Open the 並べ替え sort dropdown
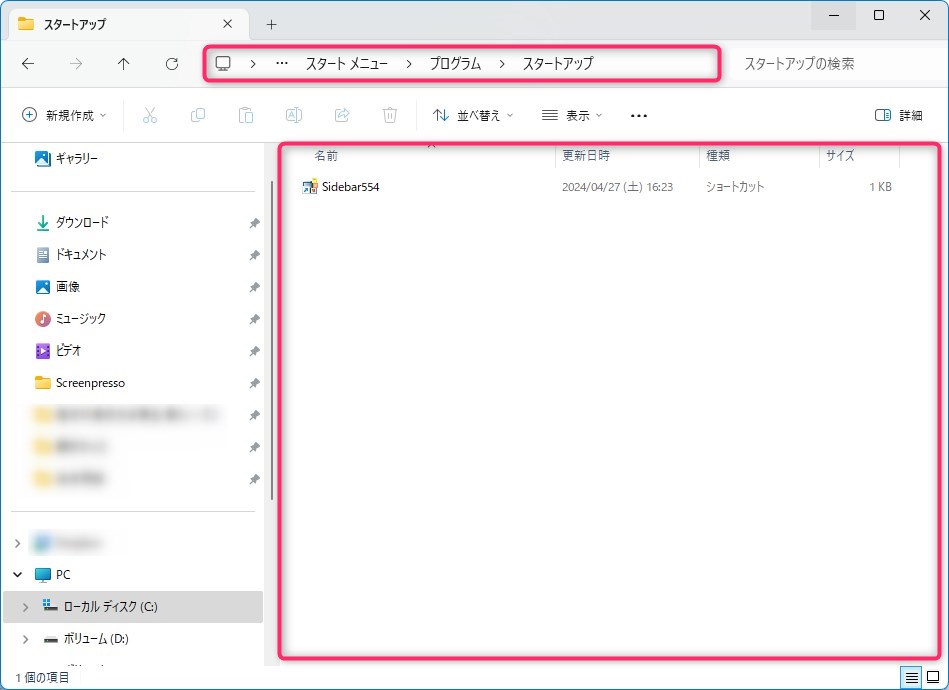949x690 pixels. click(x=473, y=115)
